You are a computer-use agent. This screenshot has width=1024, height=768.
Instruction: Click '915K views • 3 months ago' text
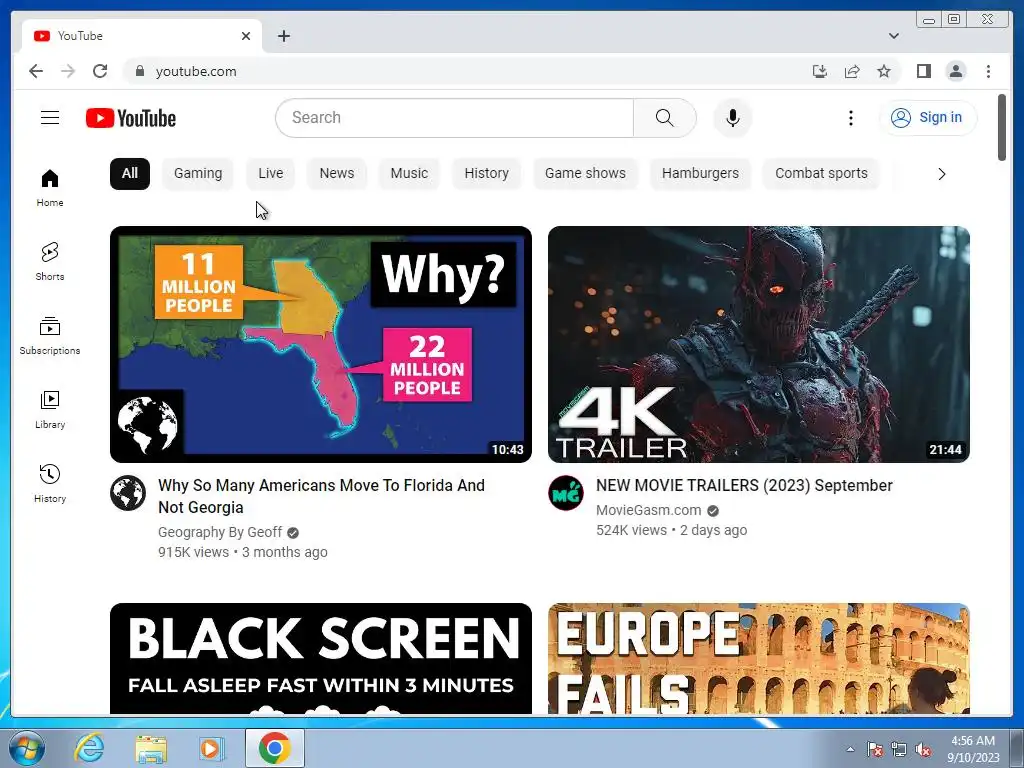click(x=243, y=552)
